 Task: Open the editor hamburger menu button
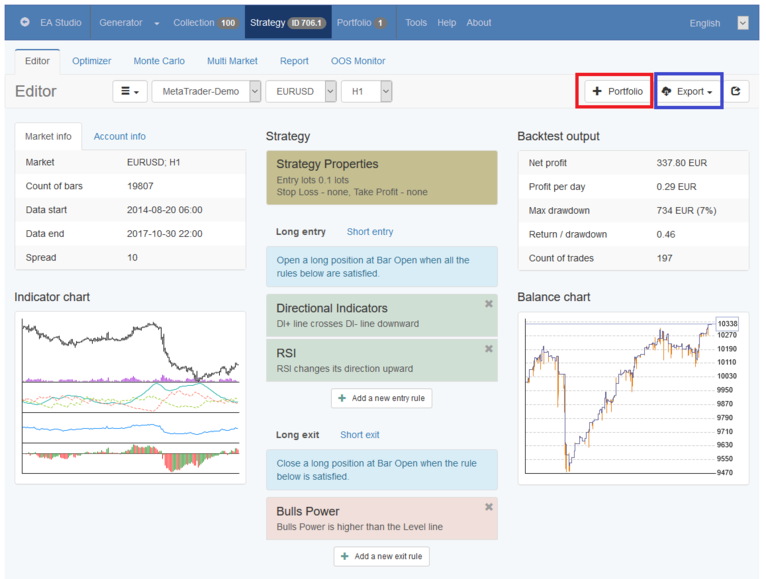pos(130,91)
